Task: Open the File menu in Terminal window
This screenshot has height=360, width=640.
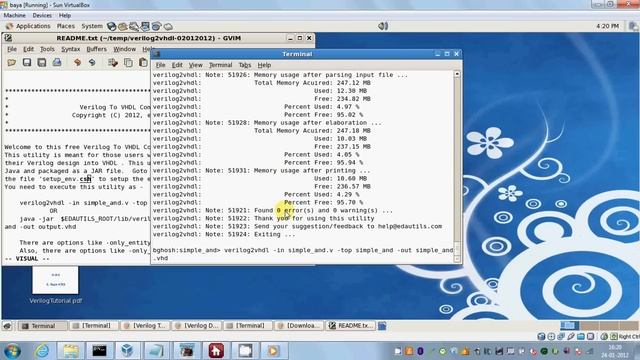Action: click(x=160, y=65)
